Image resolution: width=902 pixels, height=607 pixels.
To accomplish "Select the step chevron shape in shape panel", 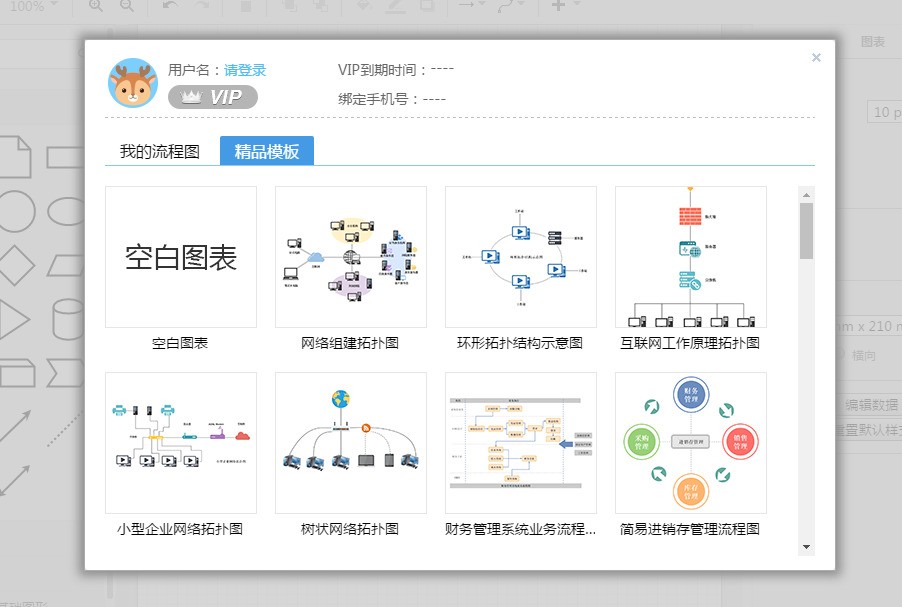I will [x=65, y=373].
